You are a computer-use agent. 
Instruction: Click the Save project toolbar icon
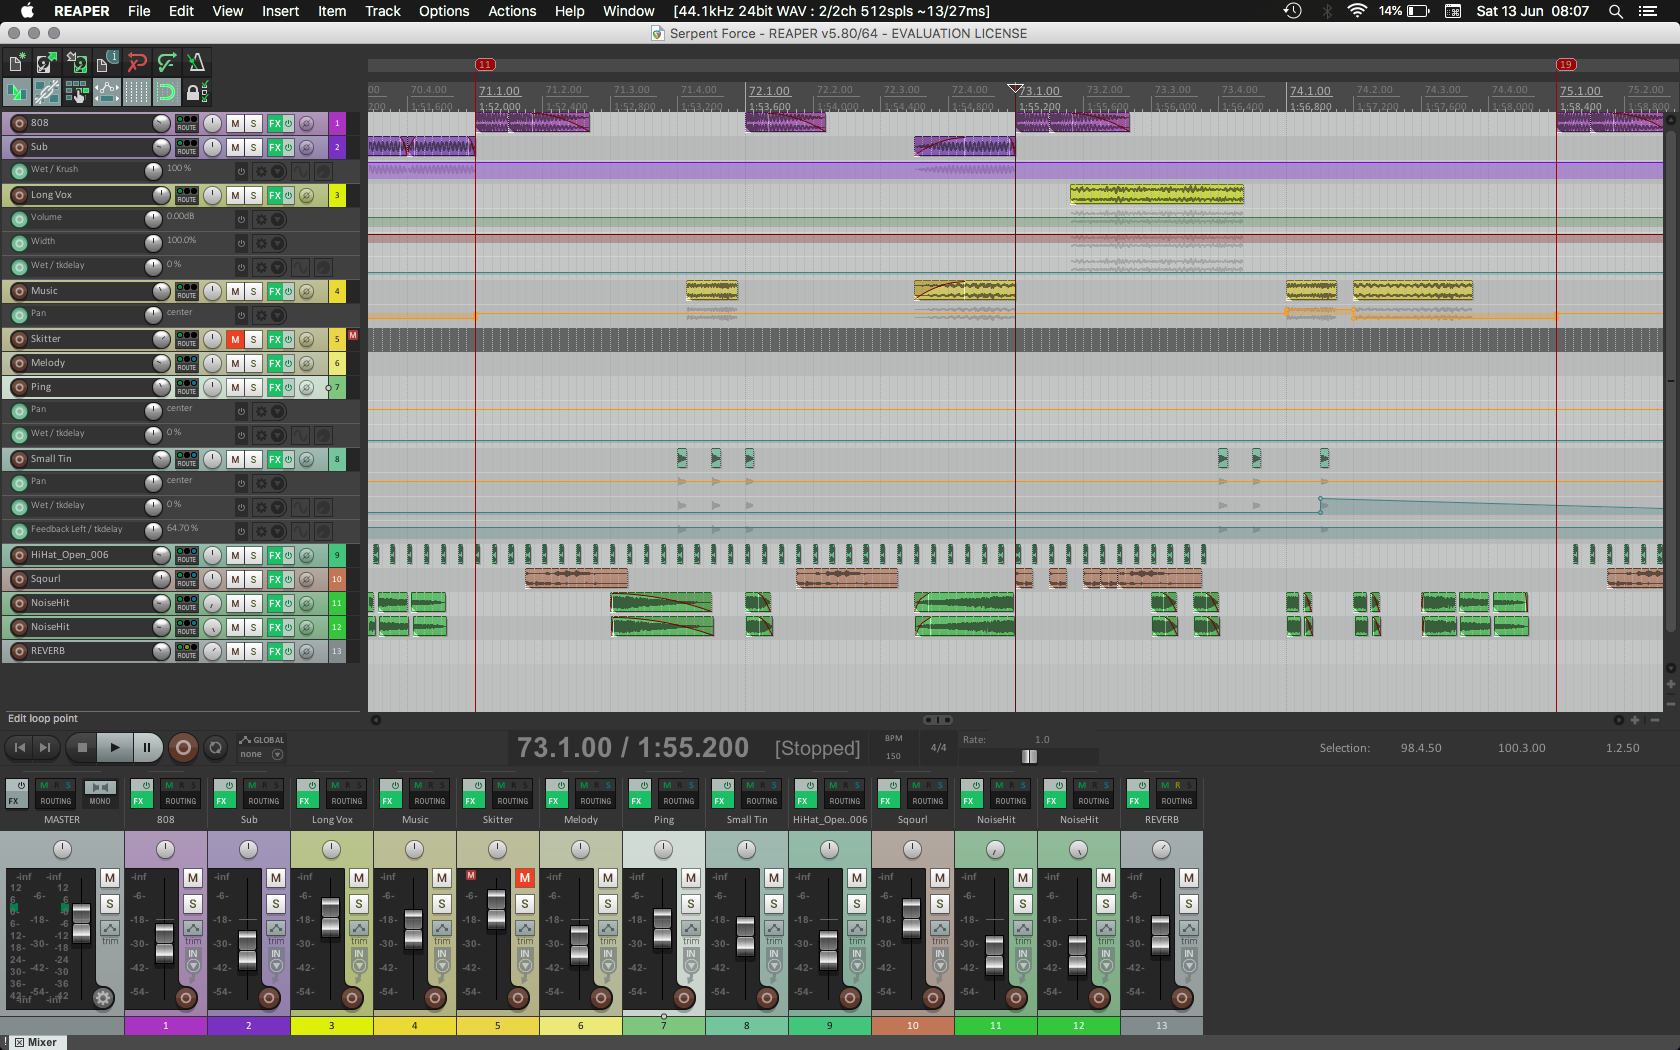(x=76, y=63)
